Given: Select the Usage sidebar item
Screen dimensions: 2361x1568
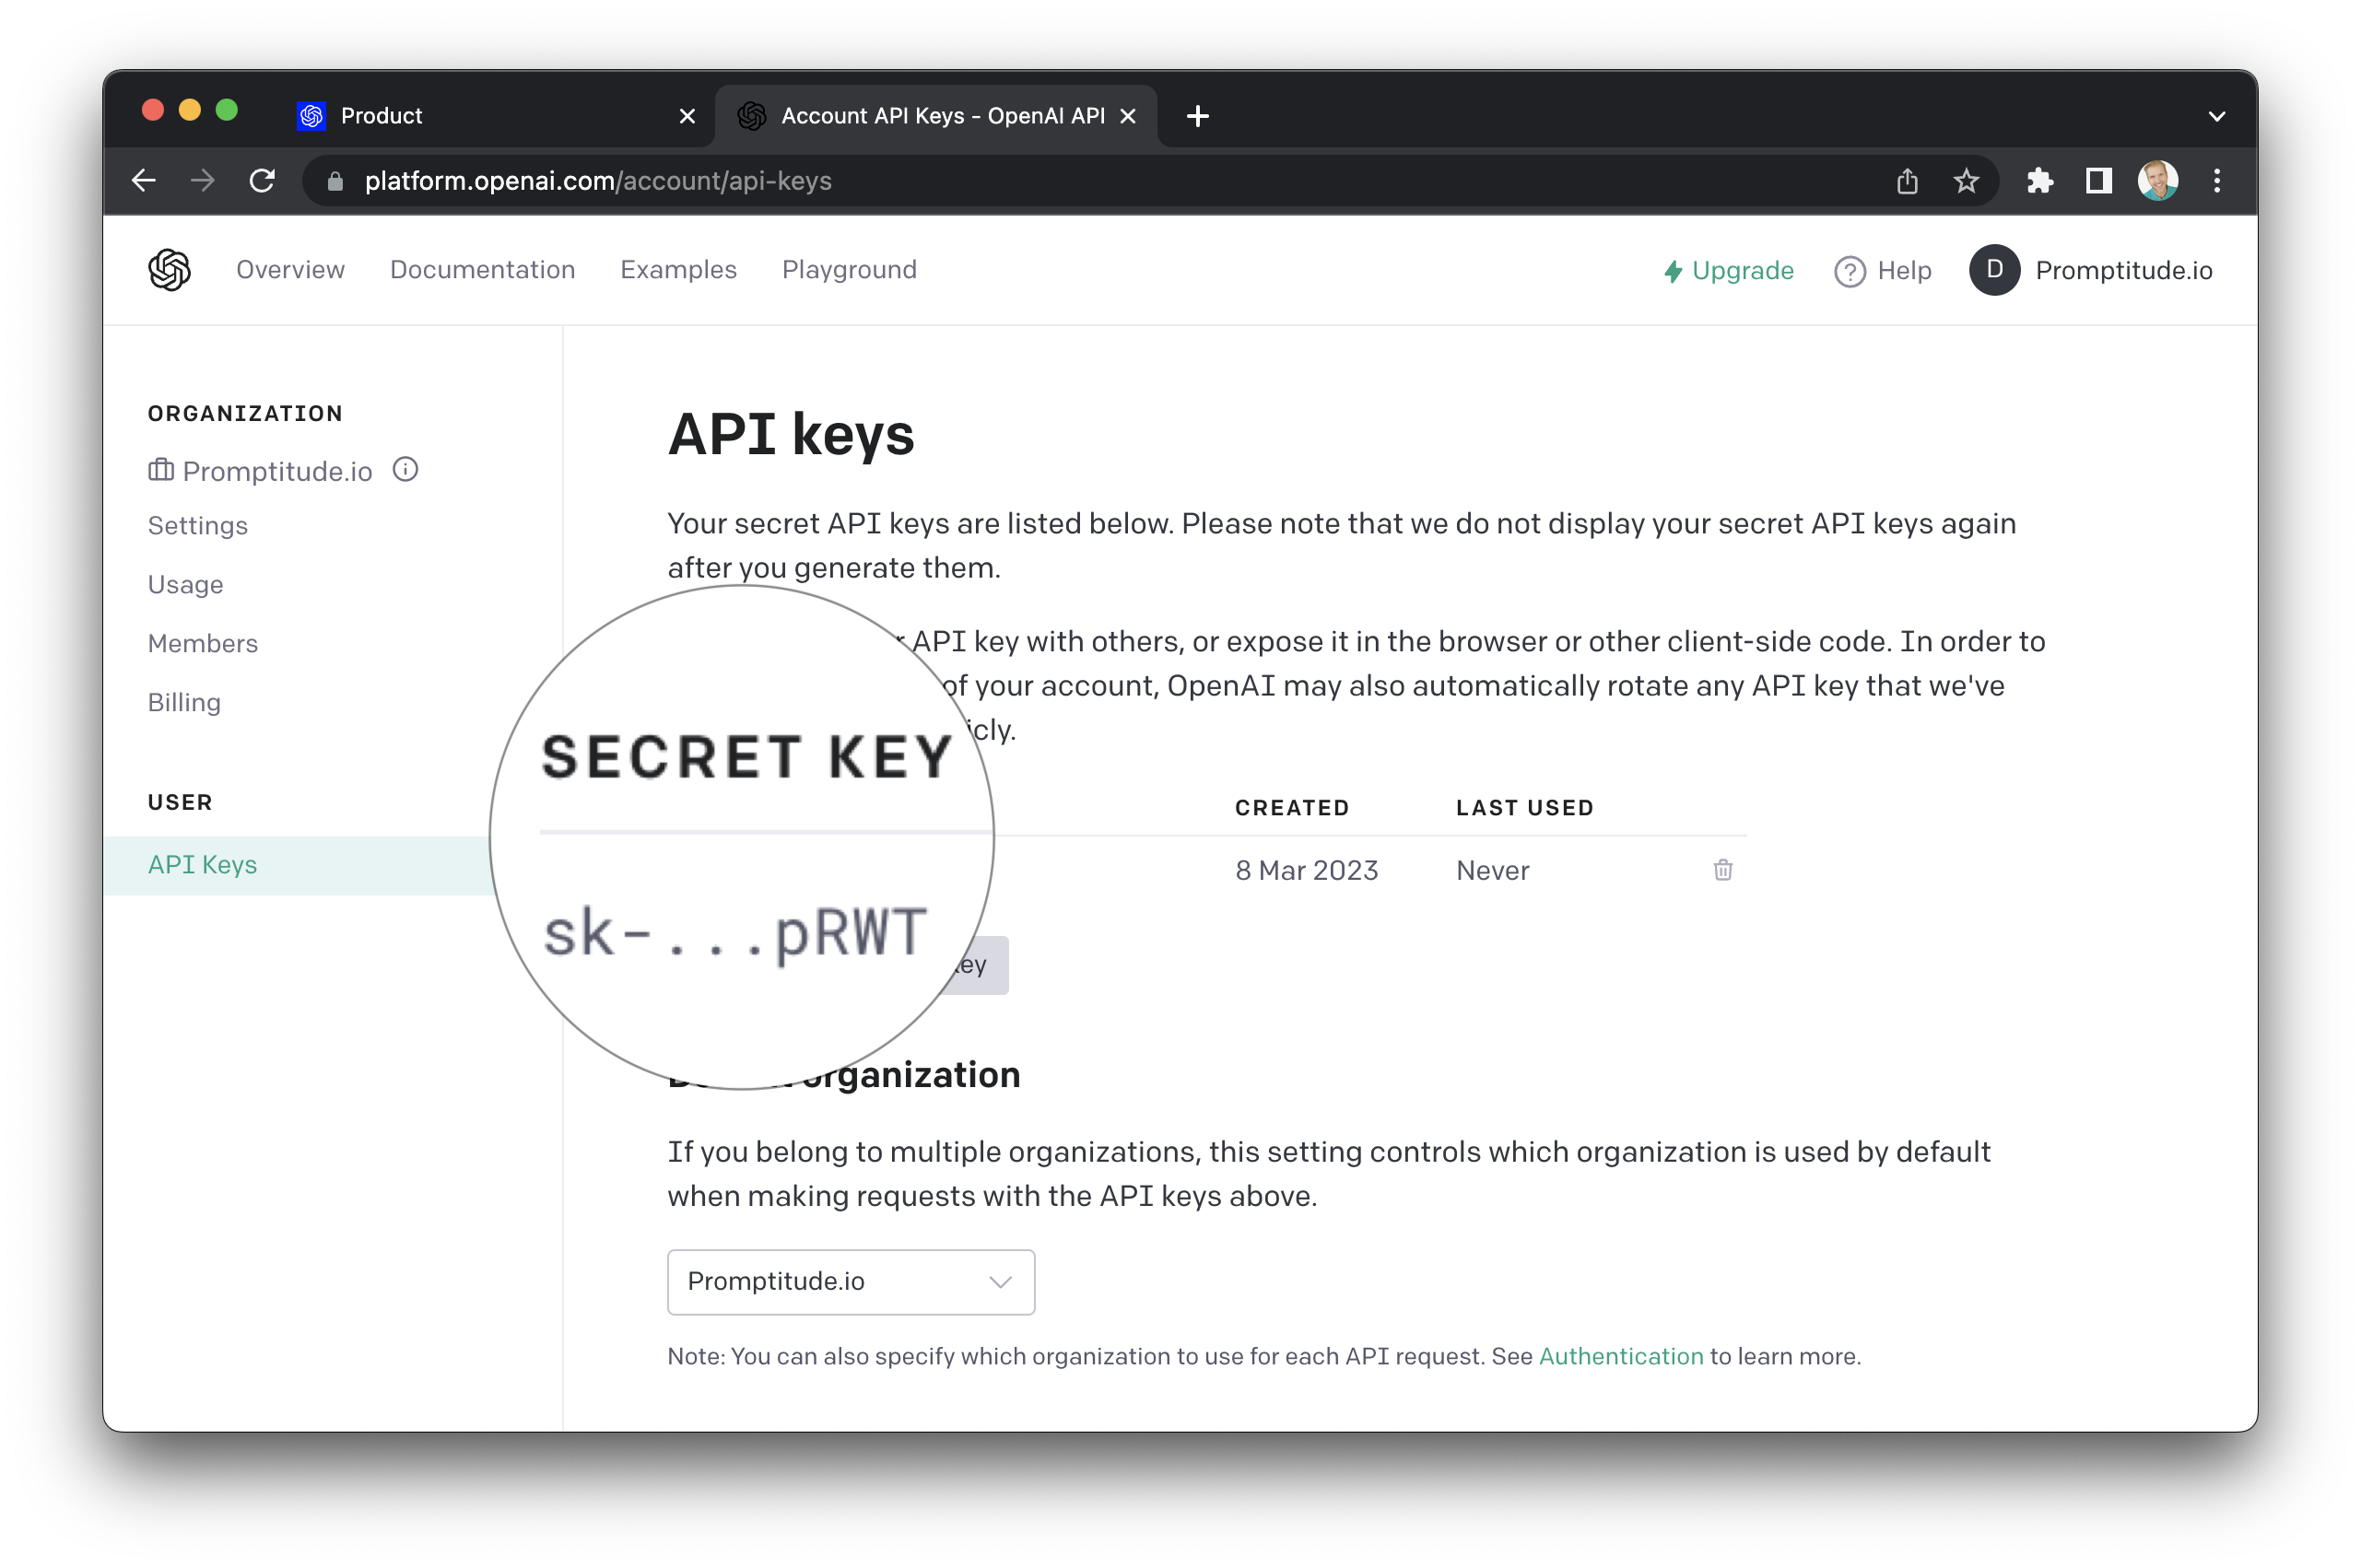Looking at the screenshot, I should coord(185,583).
